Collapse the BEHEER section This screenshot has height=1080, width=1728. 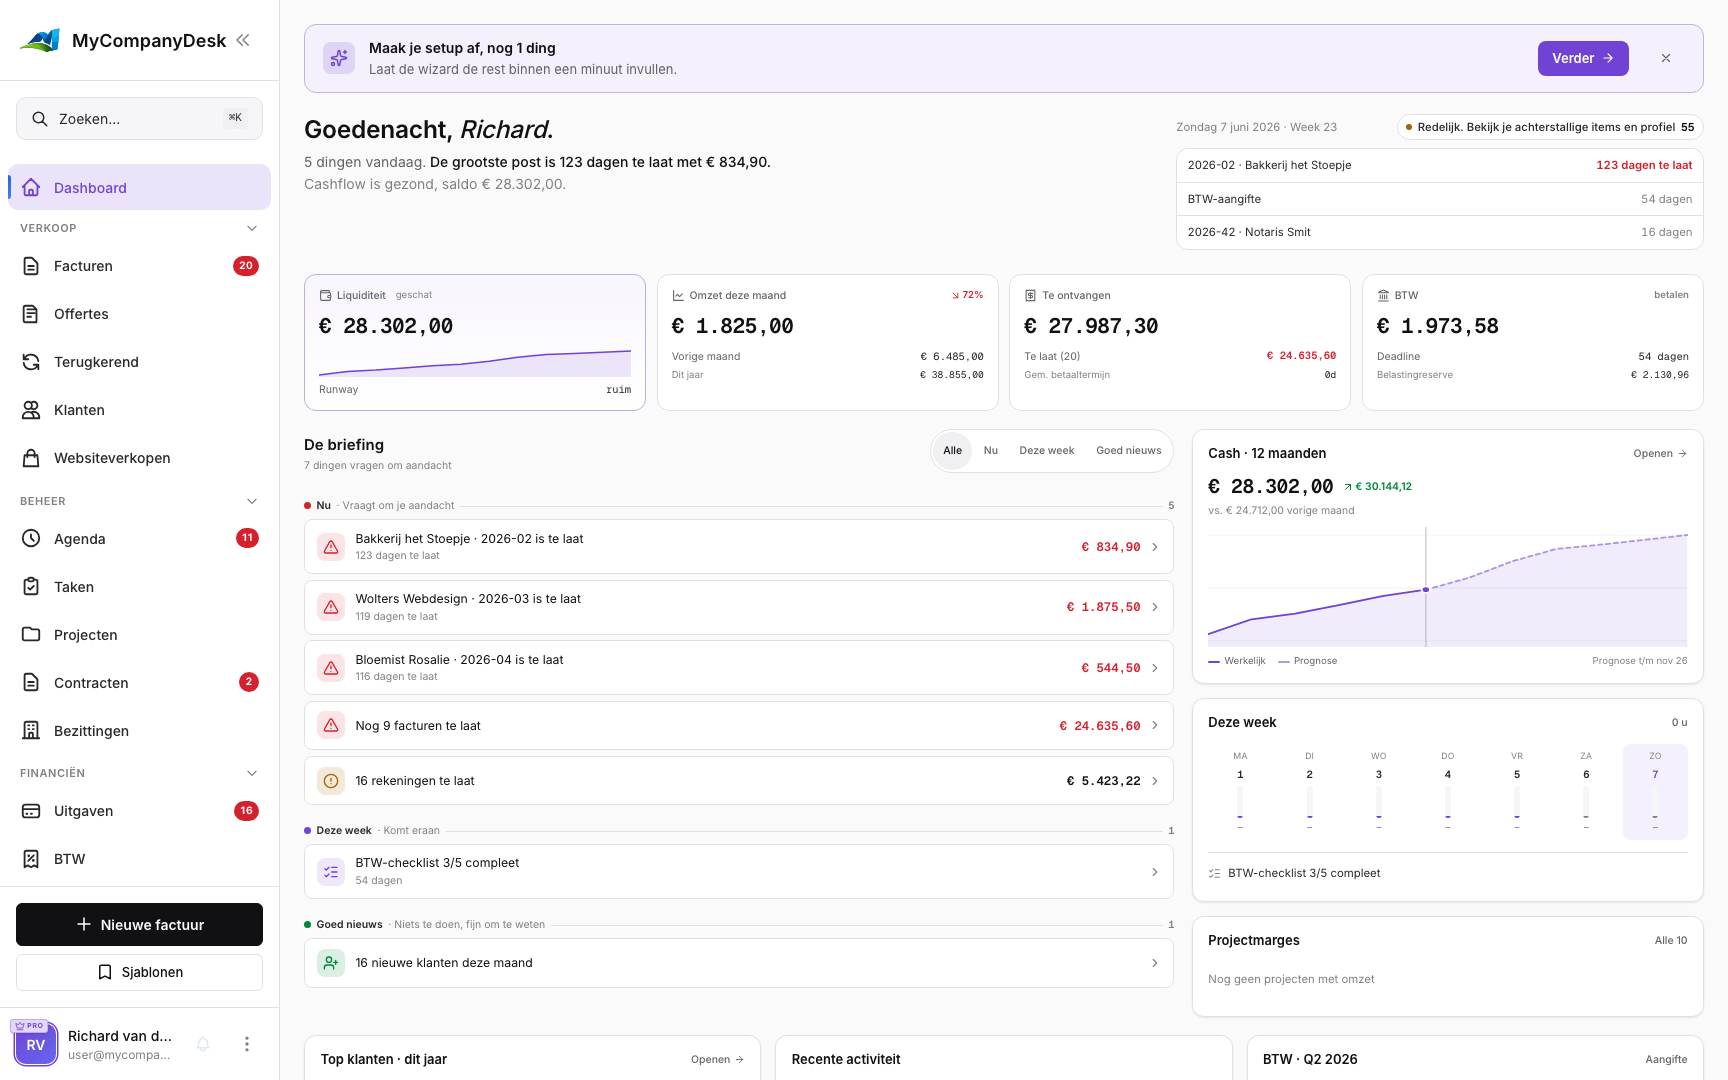pyautogui.click(x=252, y=501)
